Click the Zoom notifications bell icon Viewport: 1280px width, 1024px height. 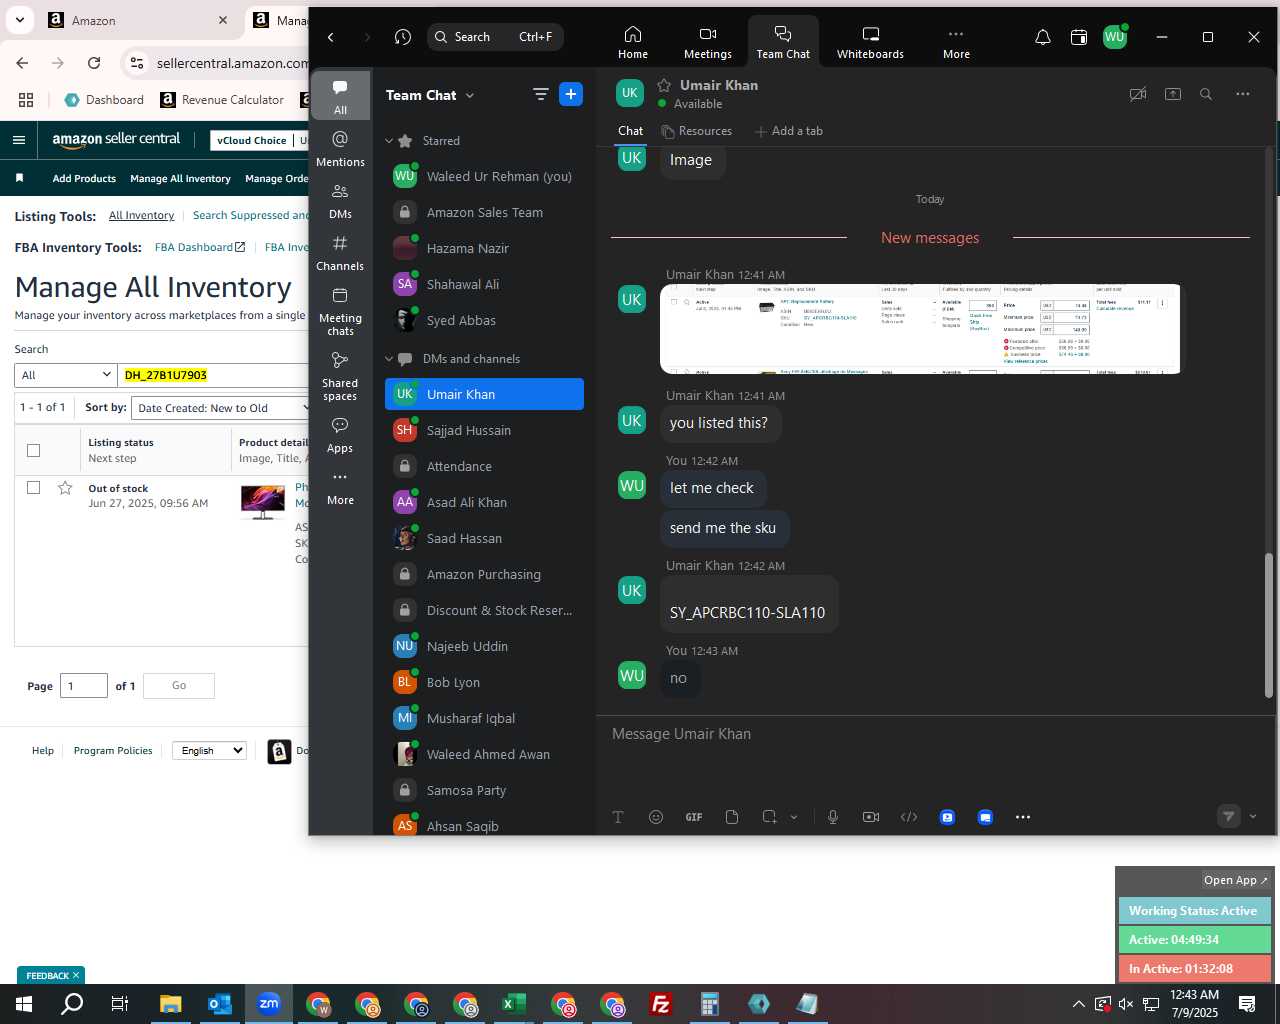(x=1042, y=37)
